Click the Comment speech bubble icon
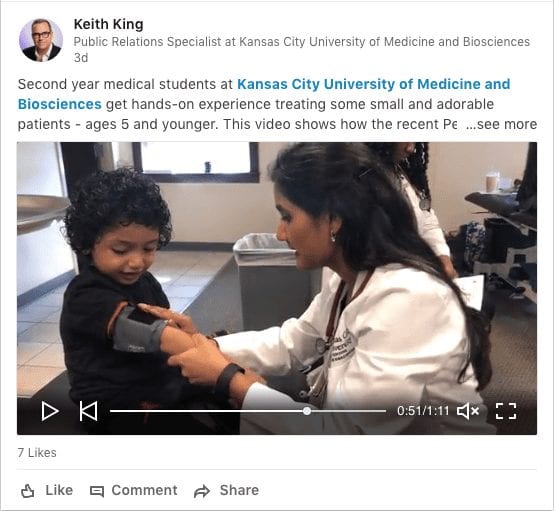The height and width of the screenshot is (511, 554). 97,491
